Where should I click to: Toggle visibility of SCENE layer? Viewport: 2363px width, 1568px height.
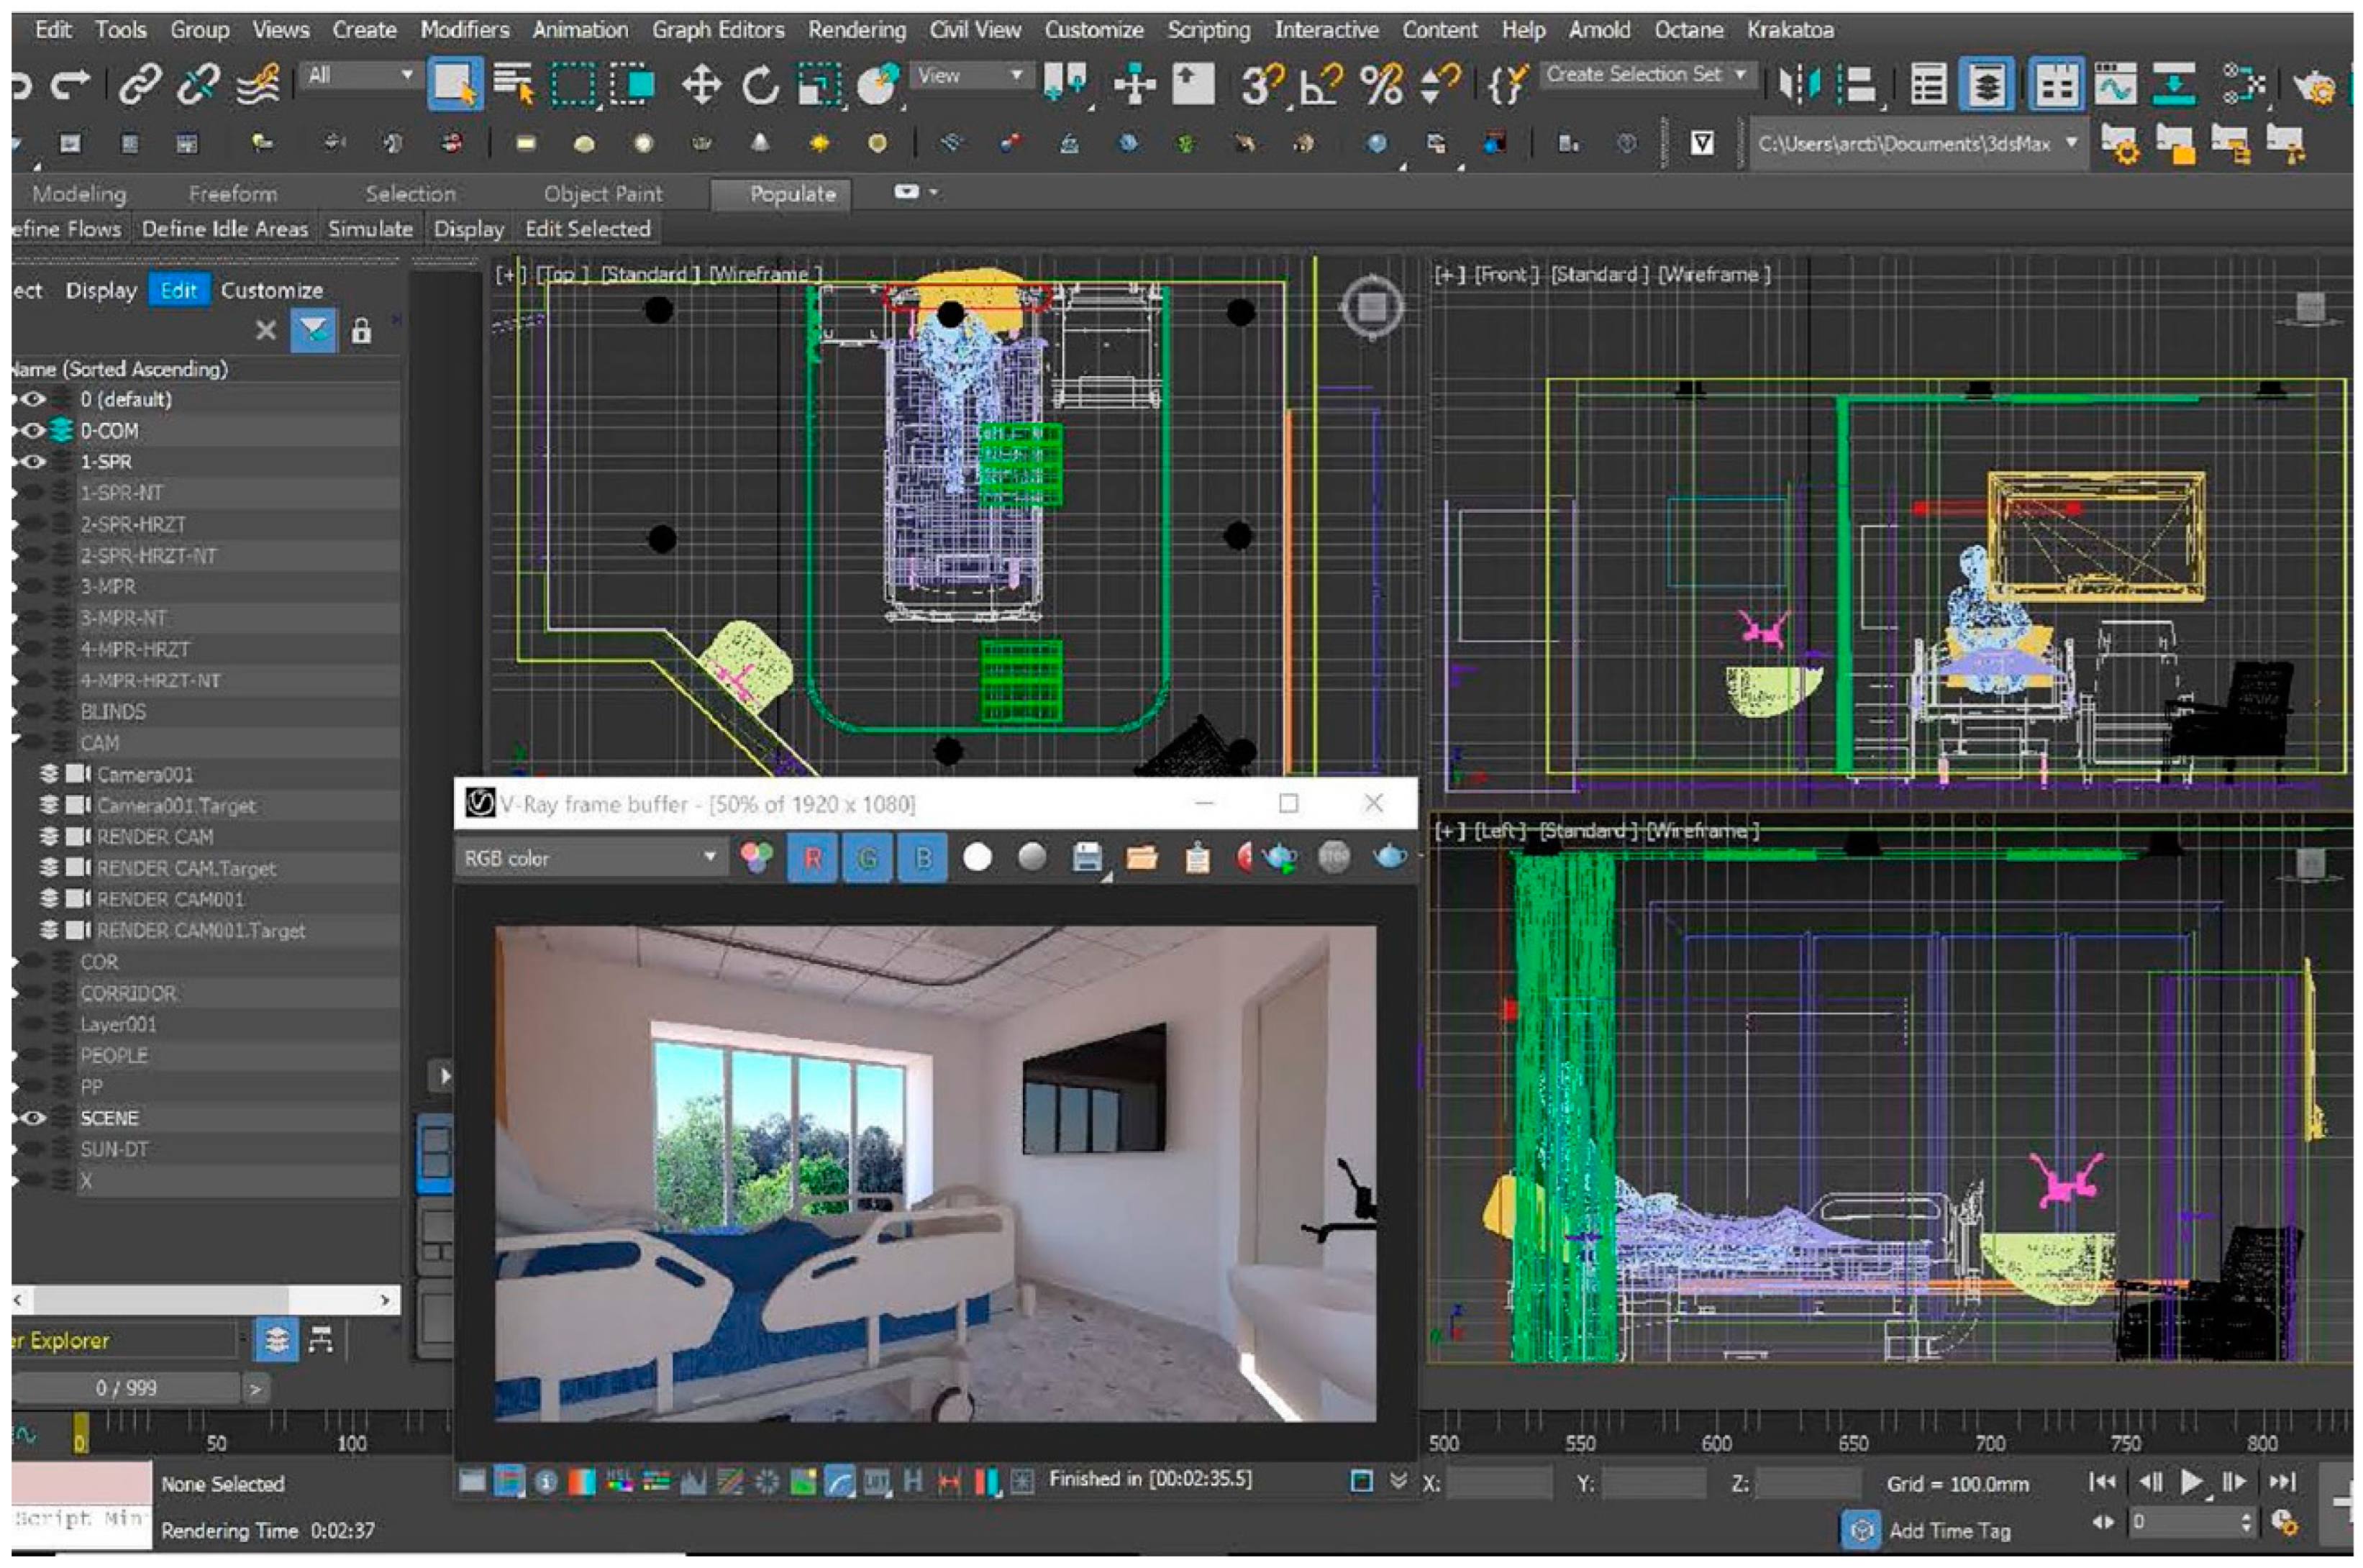click(x=34, y=1118)
